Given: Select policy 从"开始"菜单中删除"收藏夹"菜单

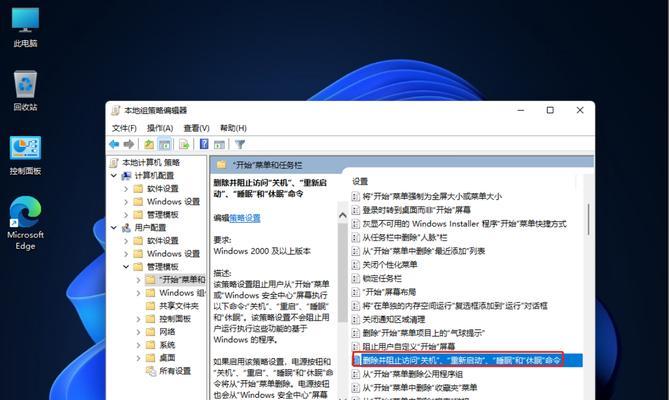Looking at the screenshot, I should coord(419,388).
